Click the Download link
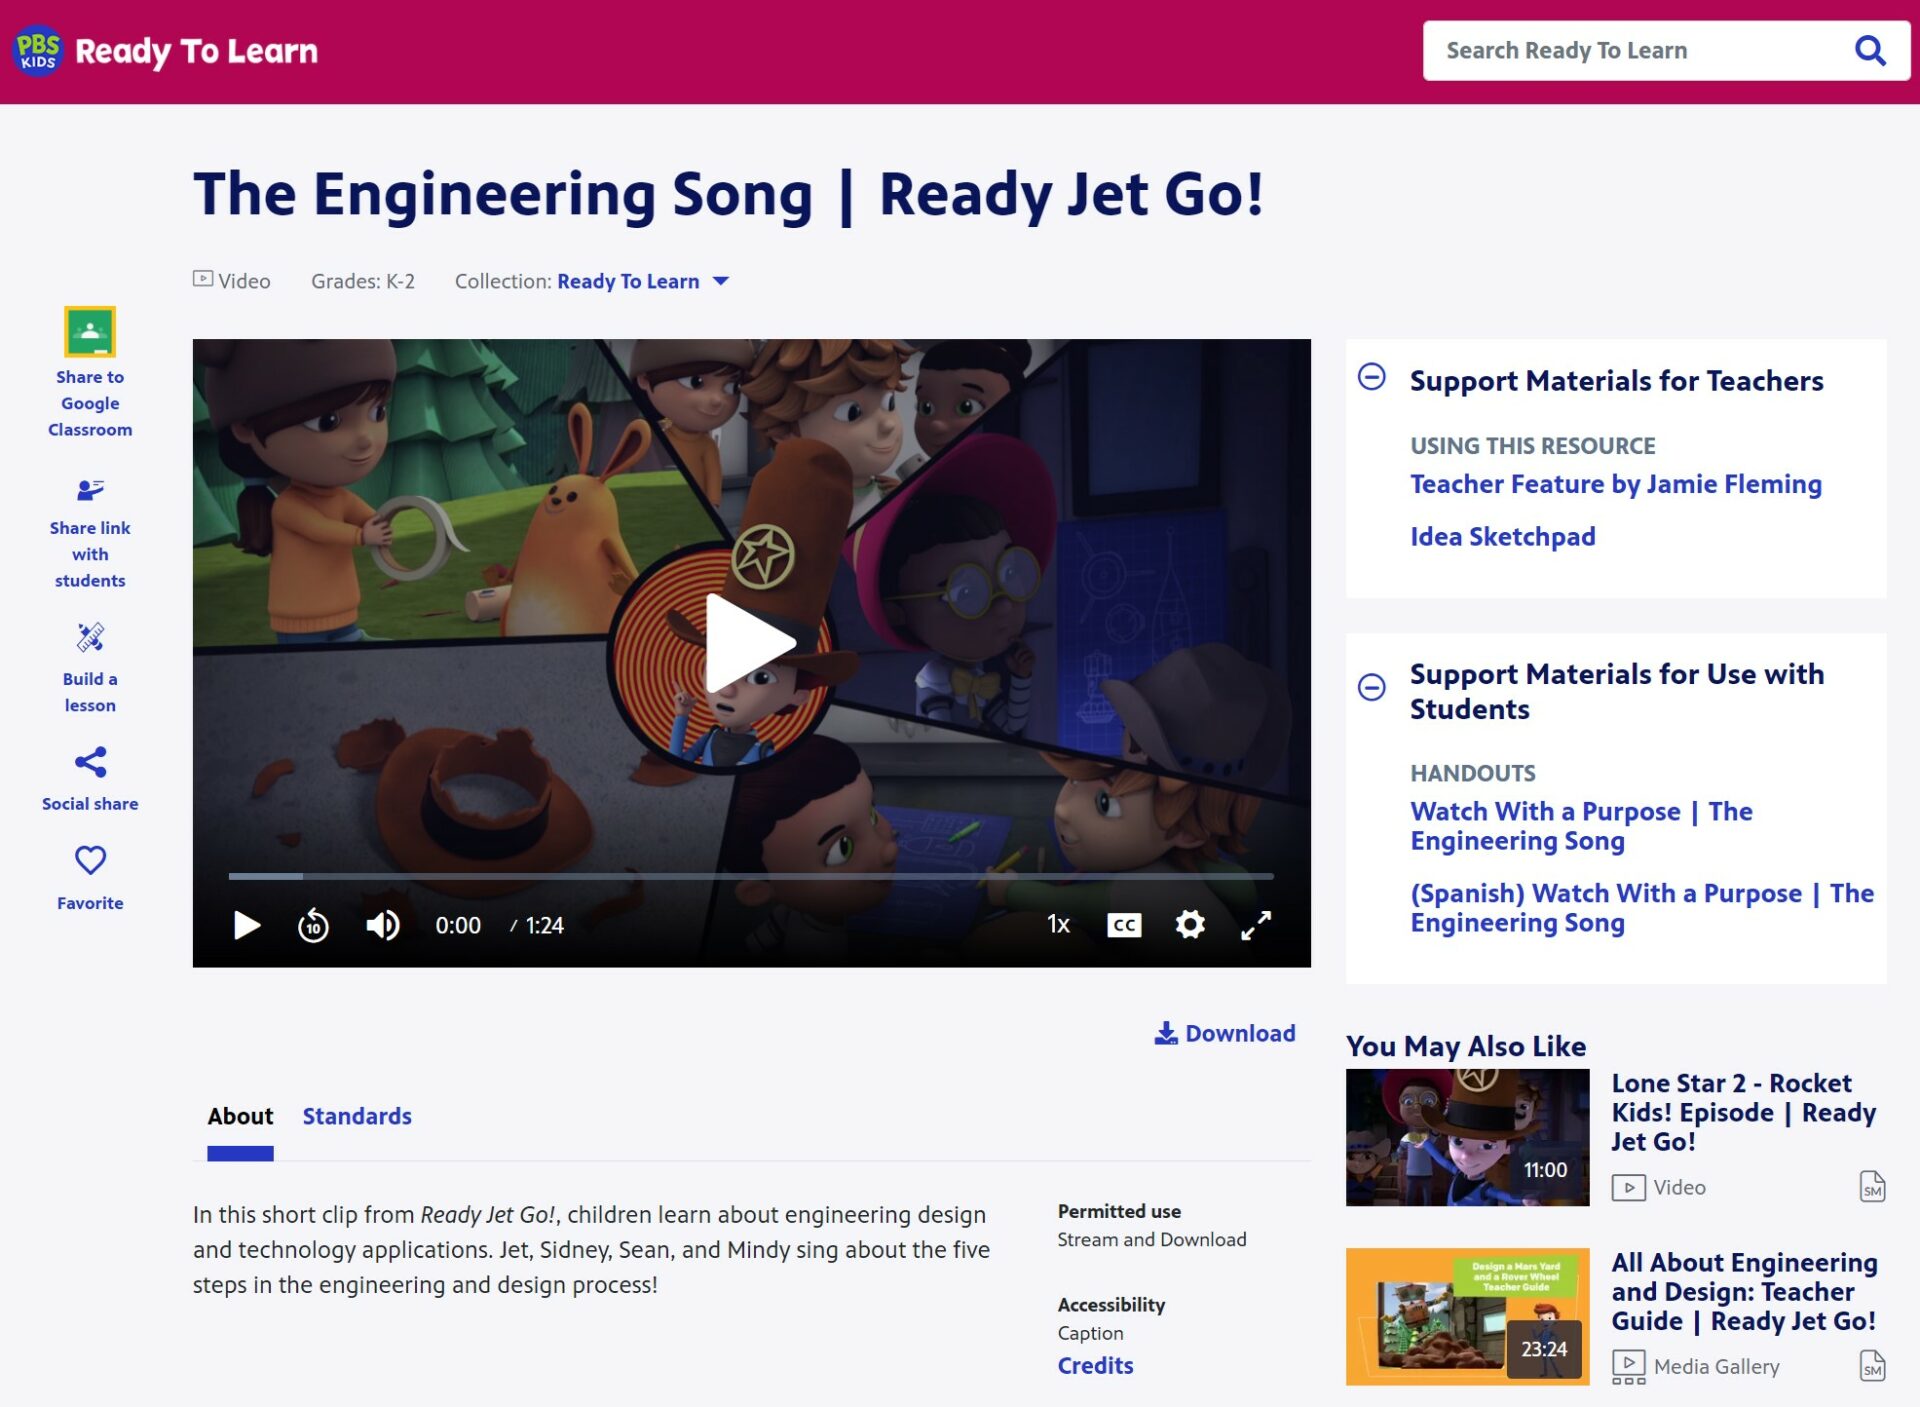This screenshot has height=1407, width=1920. (1225, 1033)
